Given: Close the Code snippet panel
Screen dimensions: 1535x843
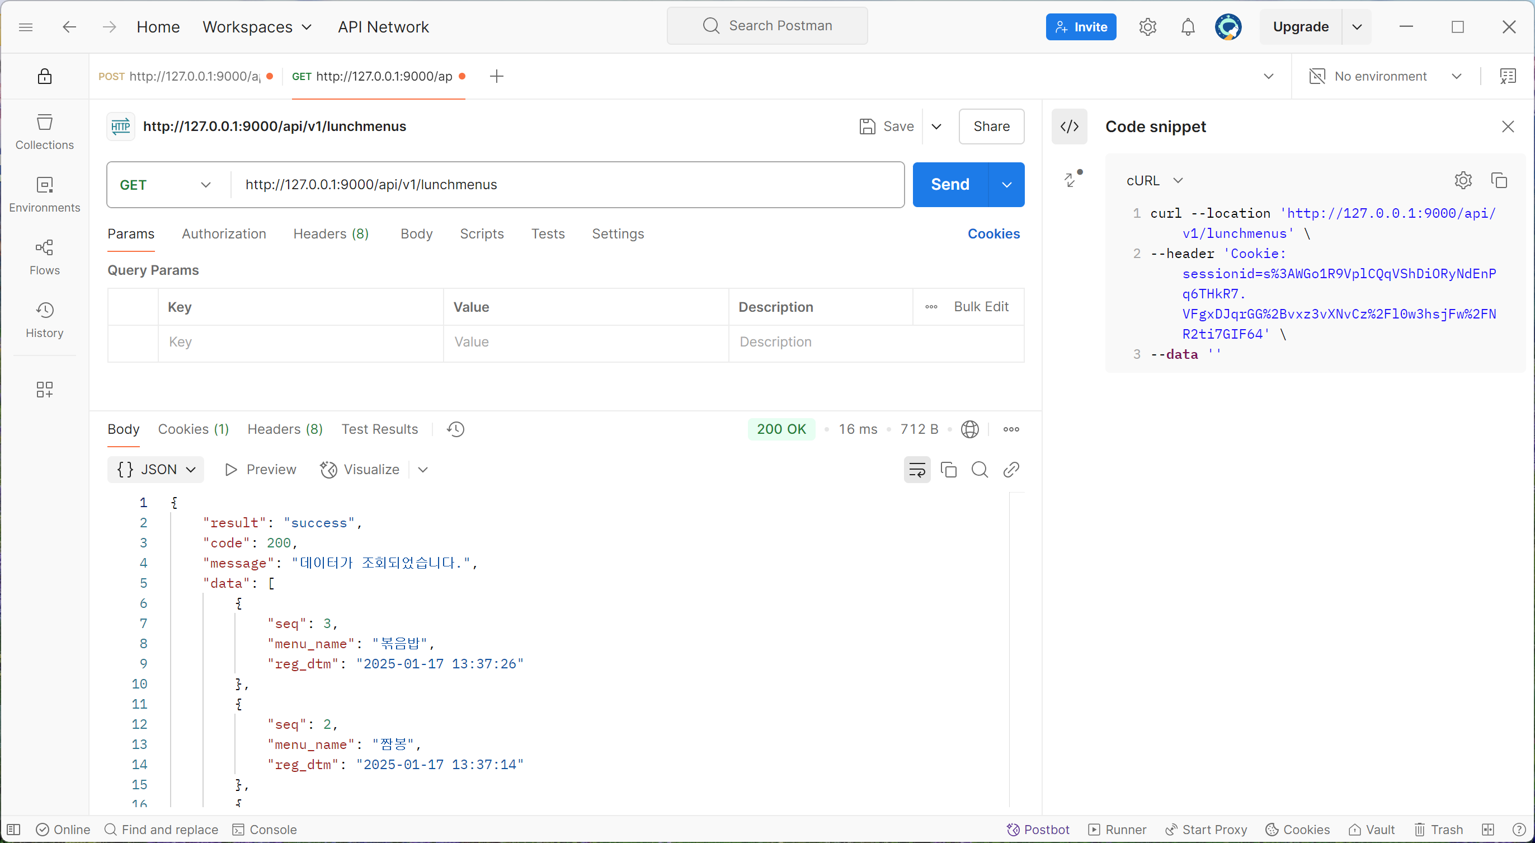Looking at the screenshot, I should tap(1508, 127).
